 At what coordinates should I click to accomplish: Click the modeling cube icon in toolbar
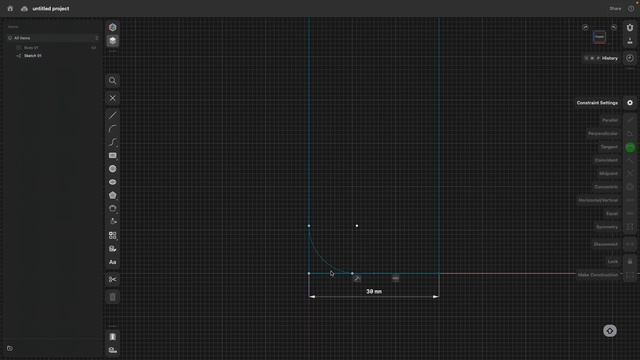[x=113, y=41]
